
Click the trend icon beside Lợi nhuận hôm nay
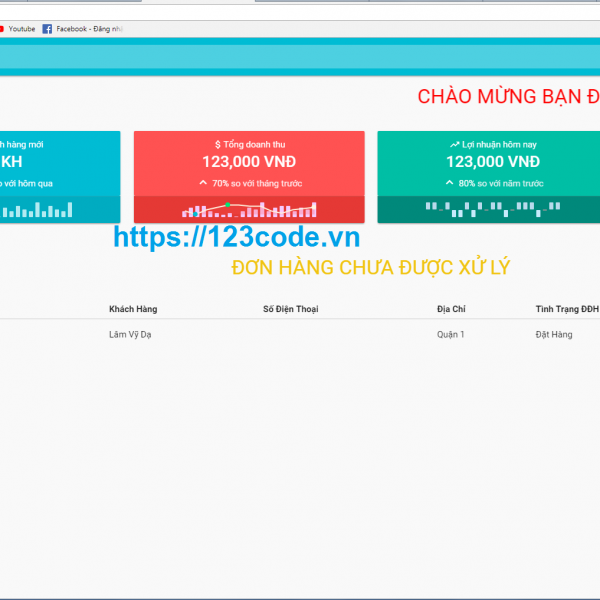[x=454, y=145]
